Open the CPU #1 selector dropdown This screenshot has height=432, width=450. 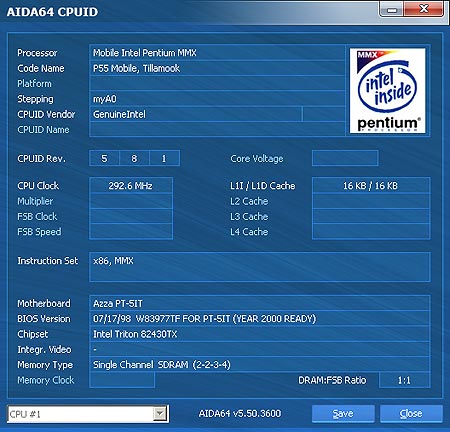[88, 414]
